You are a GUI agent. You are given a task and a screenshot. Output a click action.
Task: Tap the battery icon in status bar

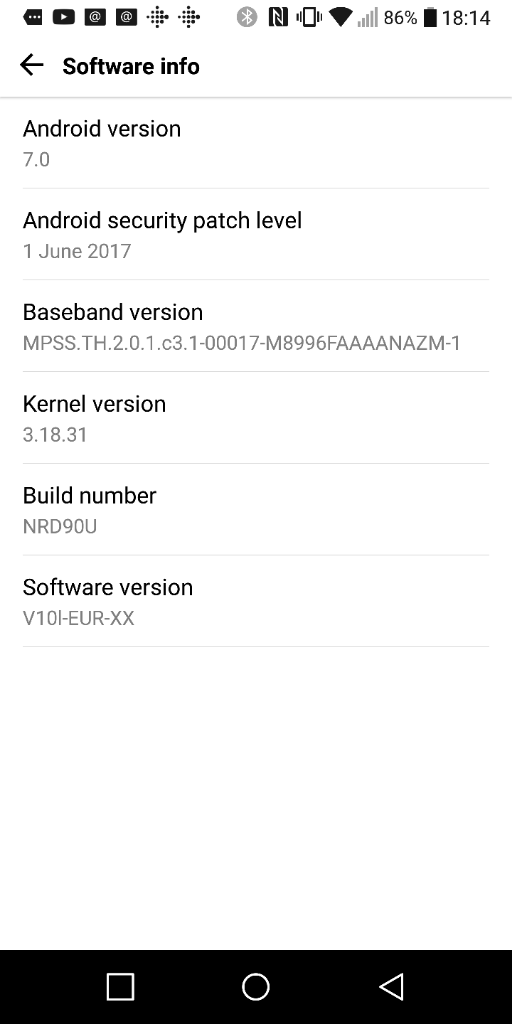(430, 18)
